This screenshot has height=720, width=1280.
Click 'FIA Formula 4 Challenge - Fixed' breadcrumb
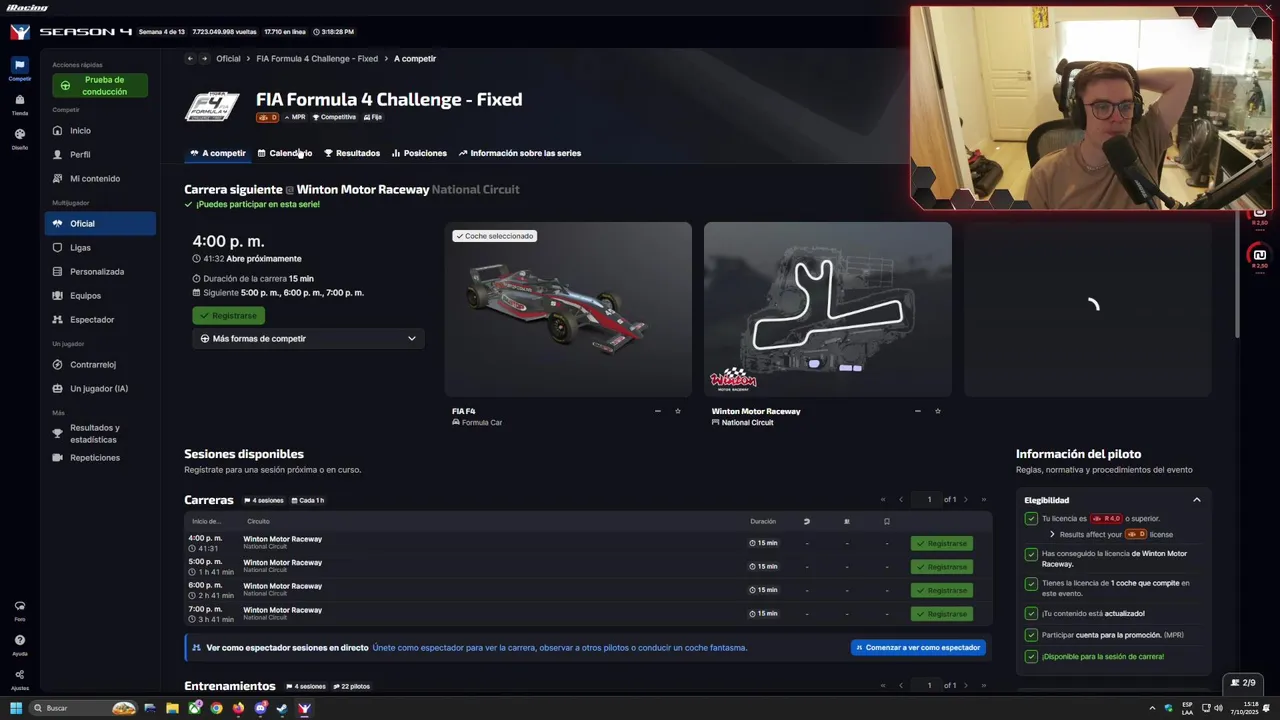pos(317,59)
